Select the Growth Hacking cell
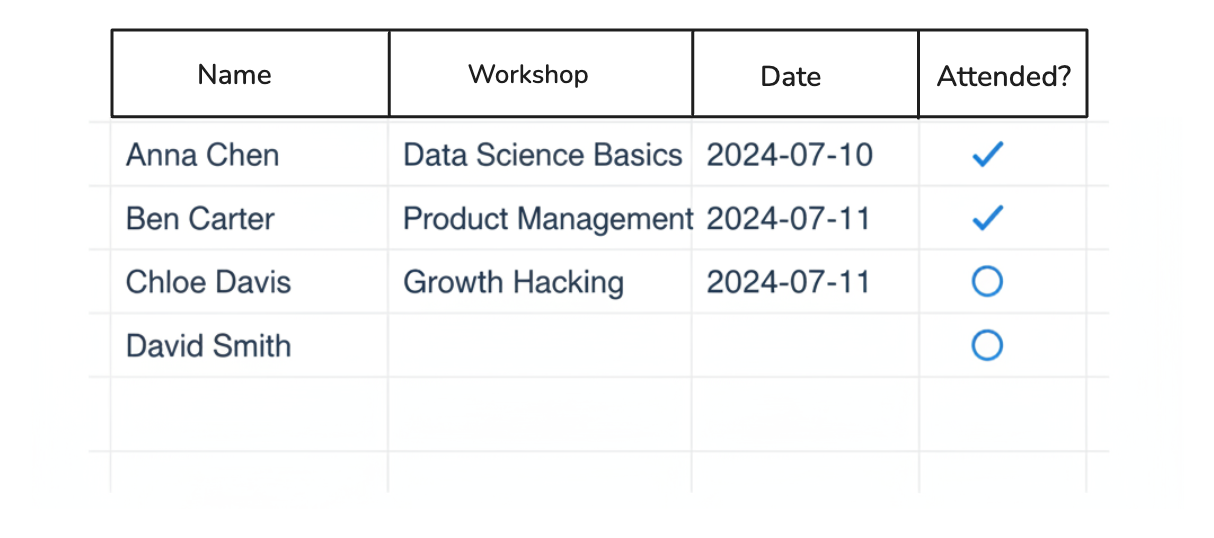Viewport: 1214px width, 538px height. coord(513,282)
